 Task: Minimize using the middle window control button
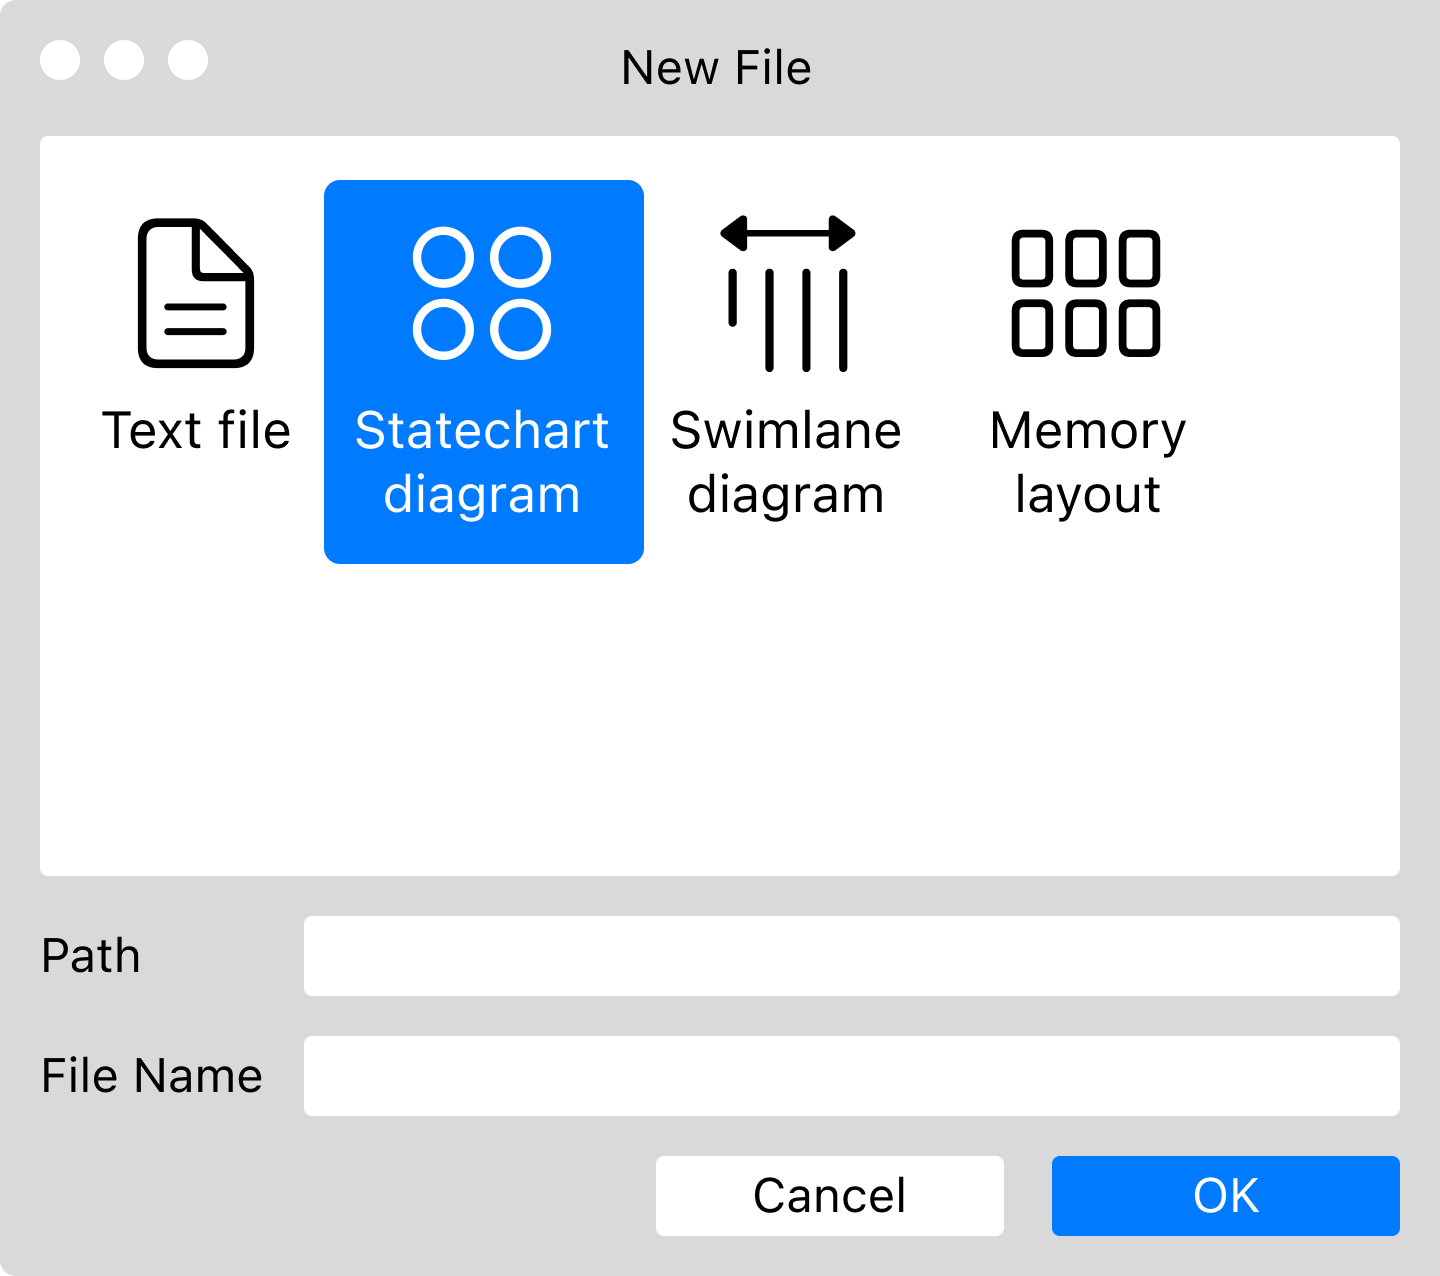124,60
